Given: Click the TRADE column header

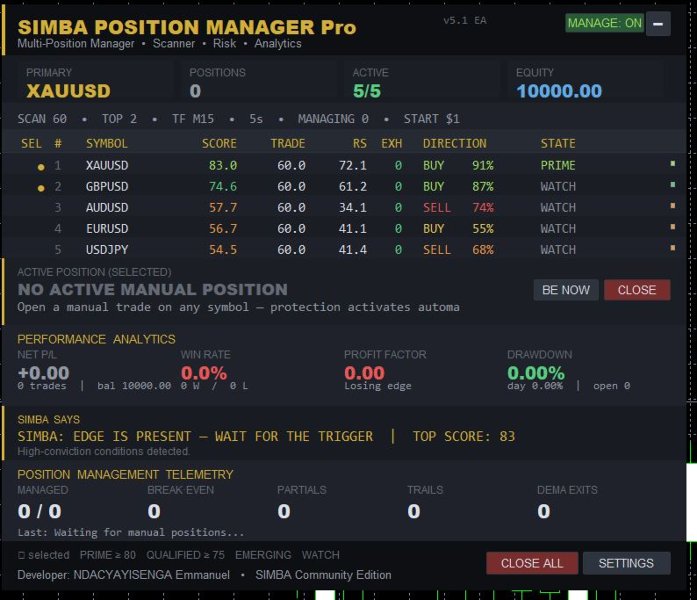Looking at the screenshot, I should click(x=288, y=144).
